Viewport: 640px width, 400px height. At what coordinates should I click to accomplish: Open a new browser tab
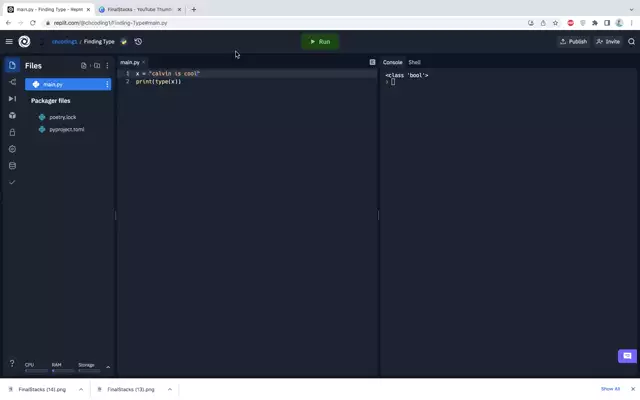click(x=194, y=9)
